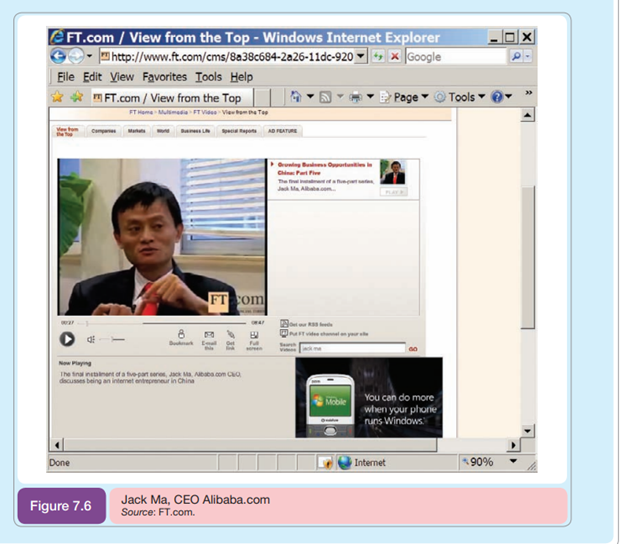
Task: Click Get link icon
Action: click(x=230, y=340)
